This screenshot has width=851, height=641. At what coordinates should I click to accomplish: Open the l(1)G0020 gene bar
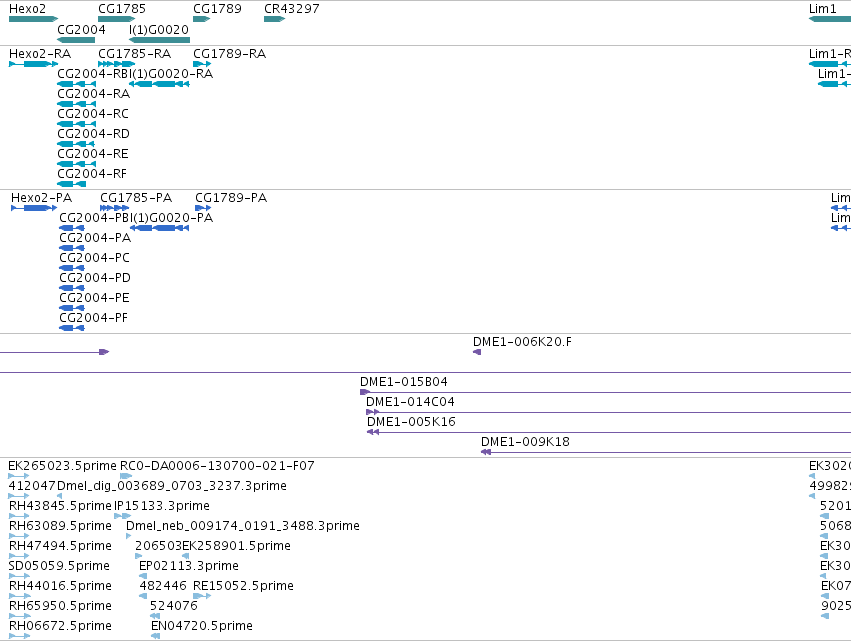pos(160,40)
